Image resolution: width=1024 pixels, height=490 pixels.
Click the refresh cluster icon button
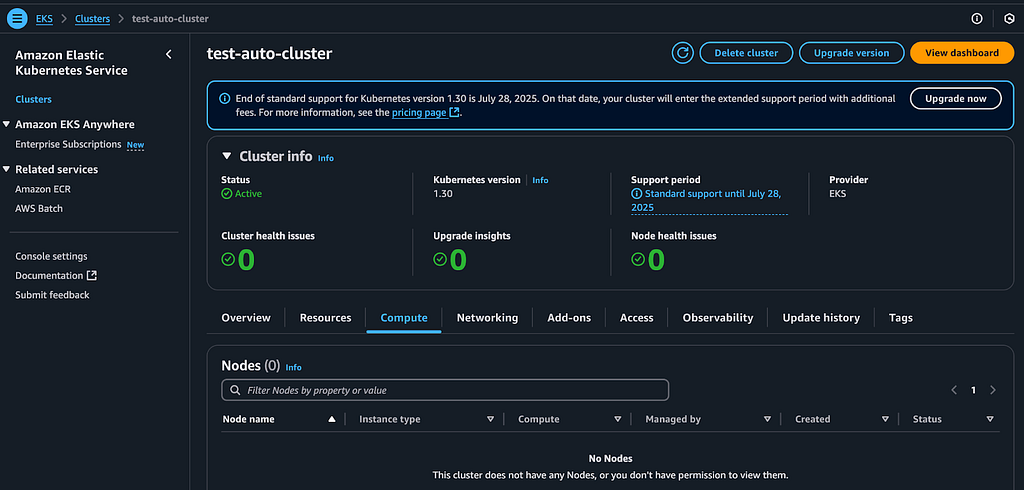coord(682,53)
